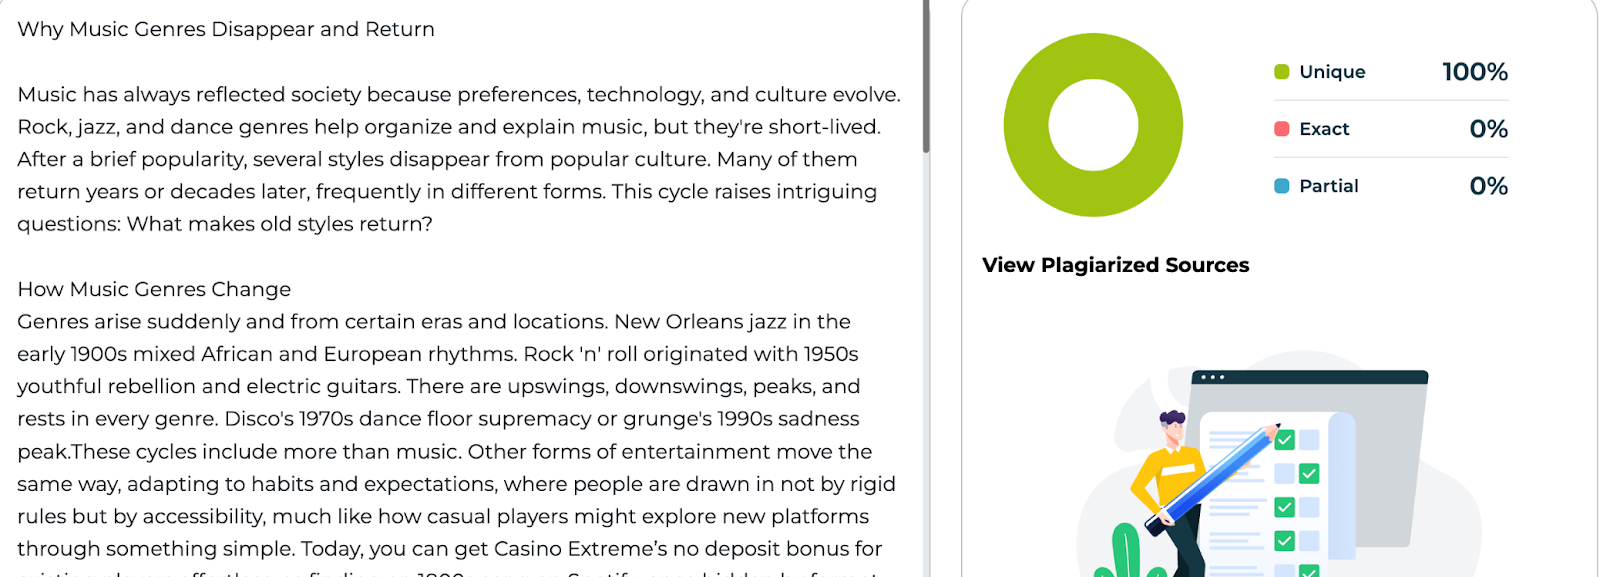Viewport: 1600px width, 577px height.
Task: Click the green Unique legend dot
Action: 1281,72
